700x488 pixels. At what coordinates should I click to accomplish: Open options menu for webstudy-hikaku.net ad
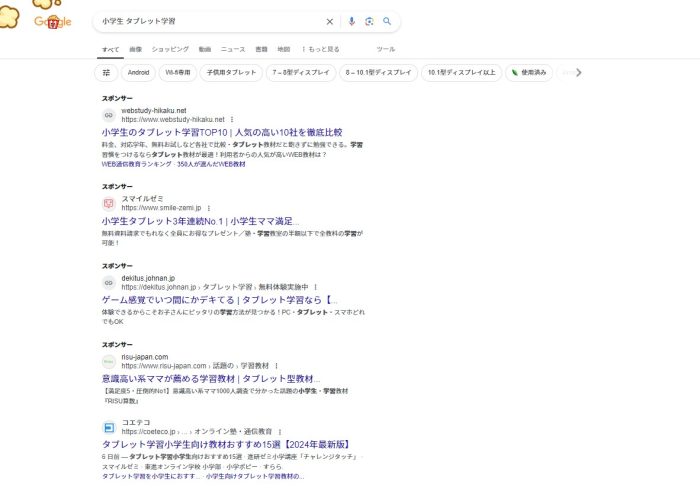pyautogui.click(x=232, y=120)
